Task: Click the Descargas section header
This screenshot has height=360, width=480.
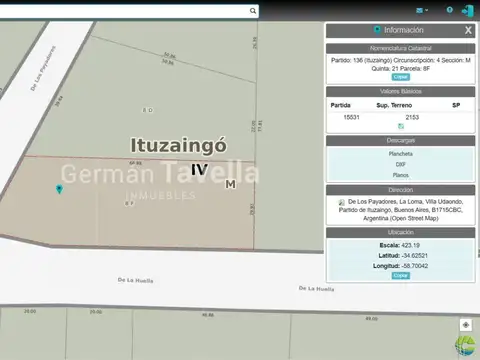Action: click(x=400, y=140)
